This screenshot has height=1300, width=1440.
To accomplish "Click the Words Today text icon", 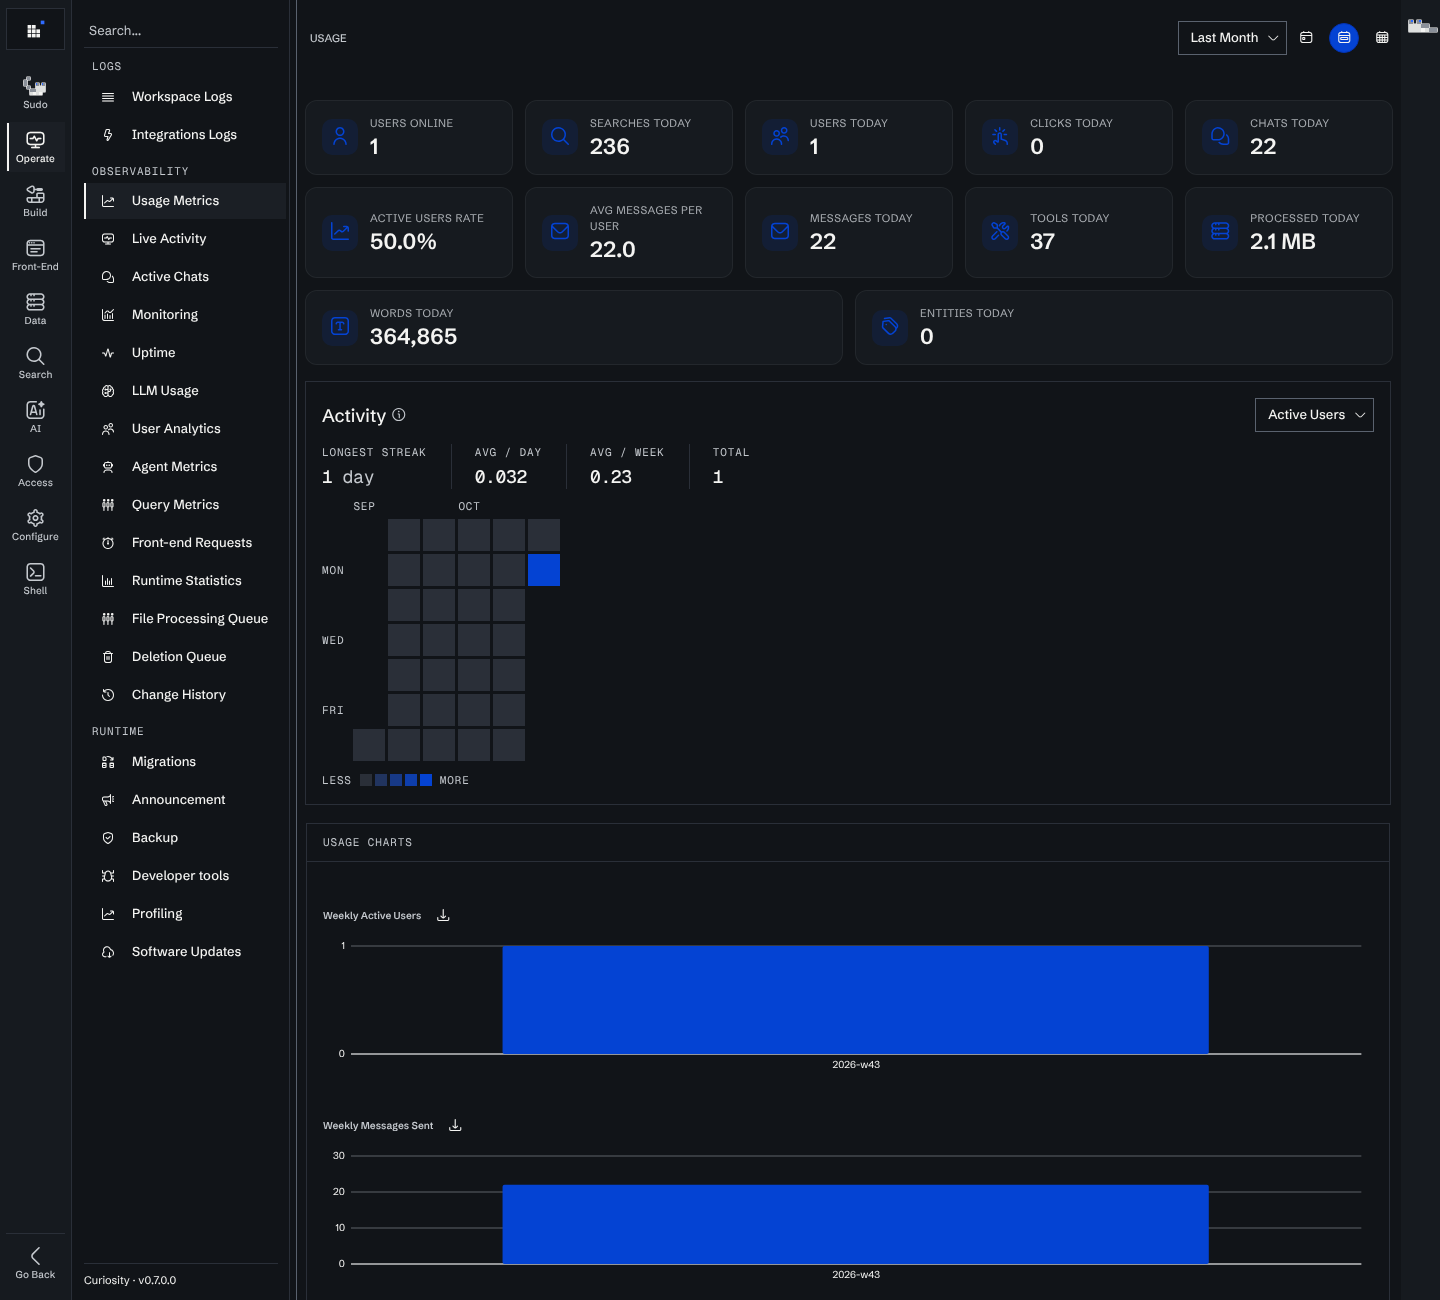I will [x=340, y=326].
